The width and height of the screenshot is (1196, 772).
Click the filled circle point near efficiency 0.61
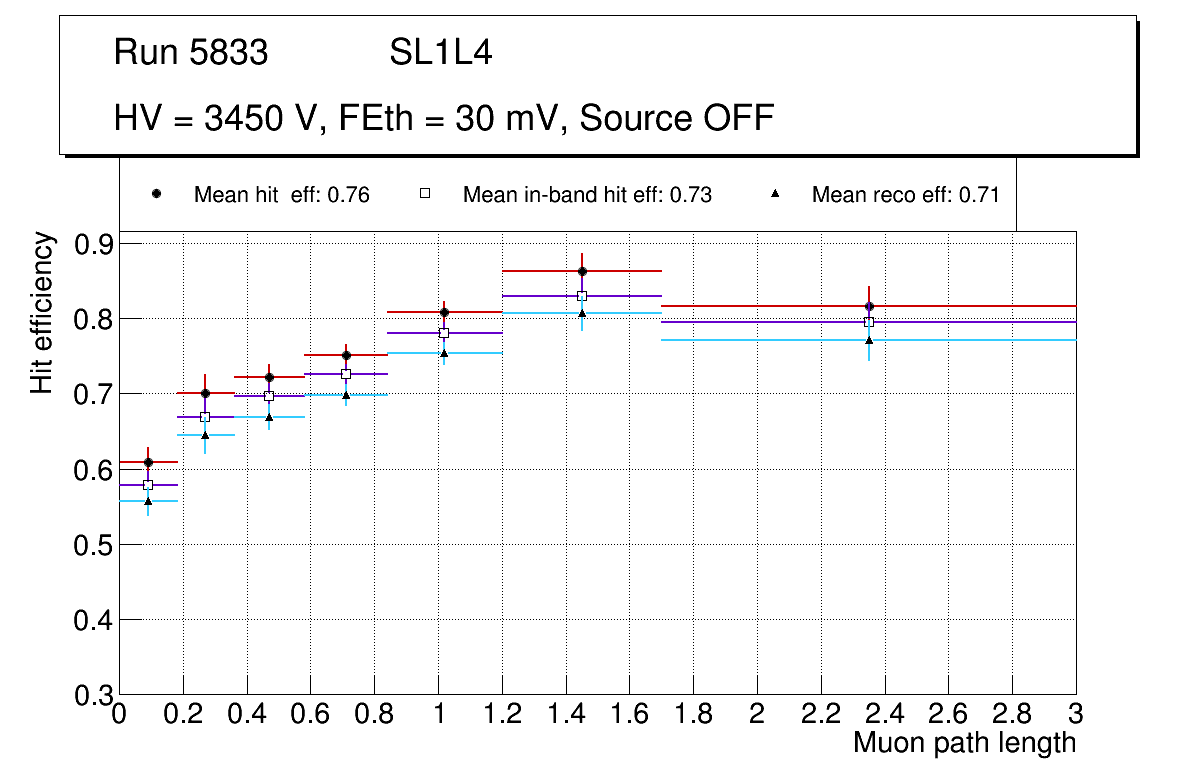click(148, 462)
